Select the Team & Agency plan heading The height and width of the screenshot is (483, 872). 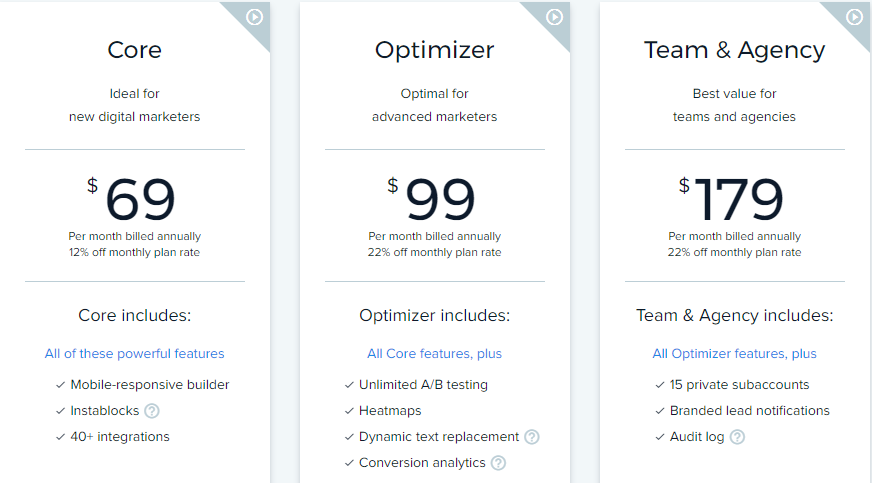coord(734,50)
